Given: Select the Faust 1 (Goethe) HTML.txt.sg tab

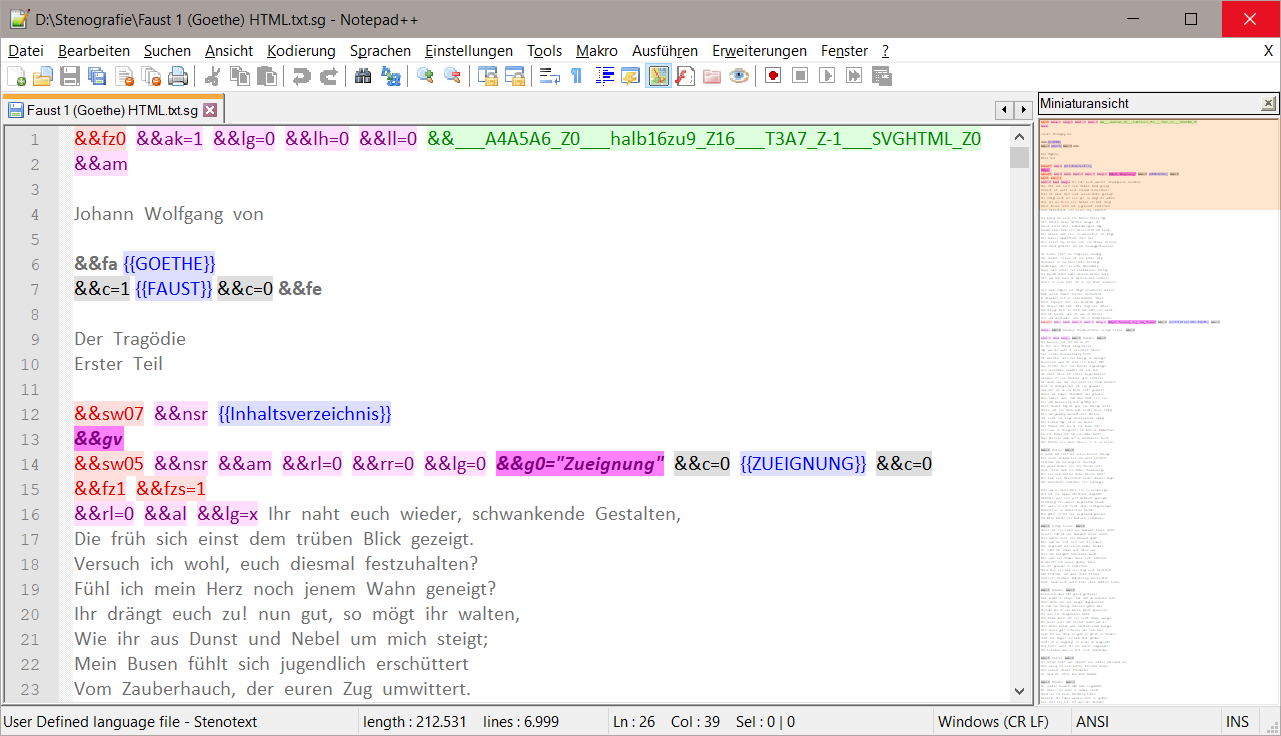Looking at the screenshot, I should (x=110, y=110).
